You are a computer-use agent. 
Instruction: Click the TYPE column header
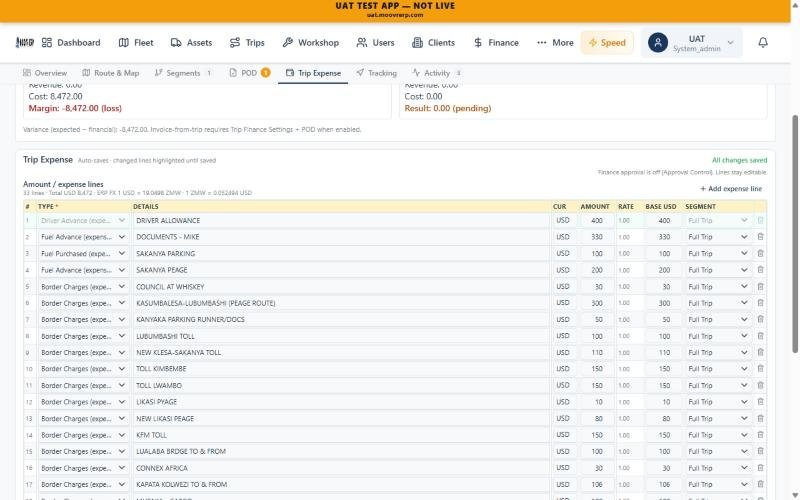point(48,207)
